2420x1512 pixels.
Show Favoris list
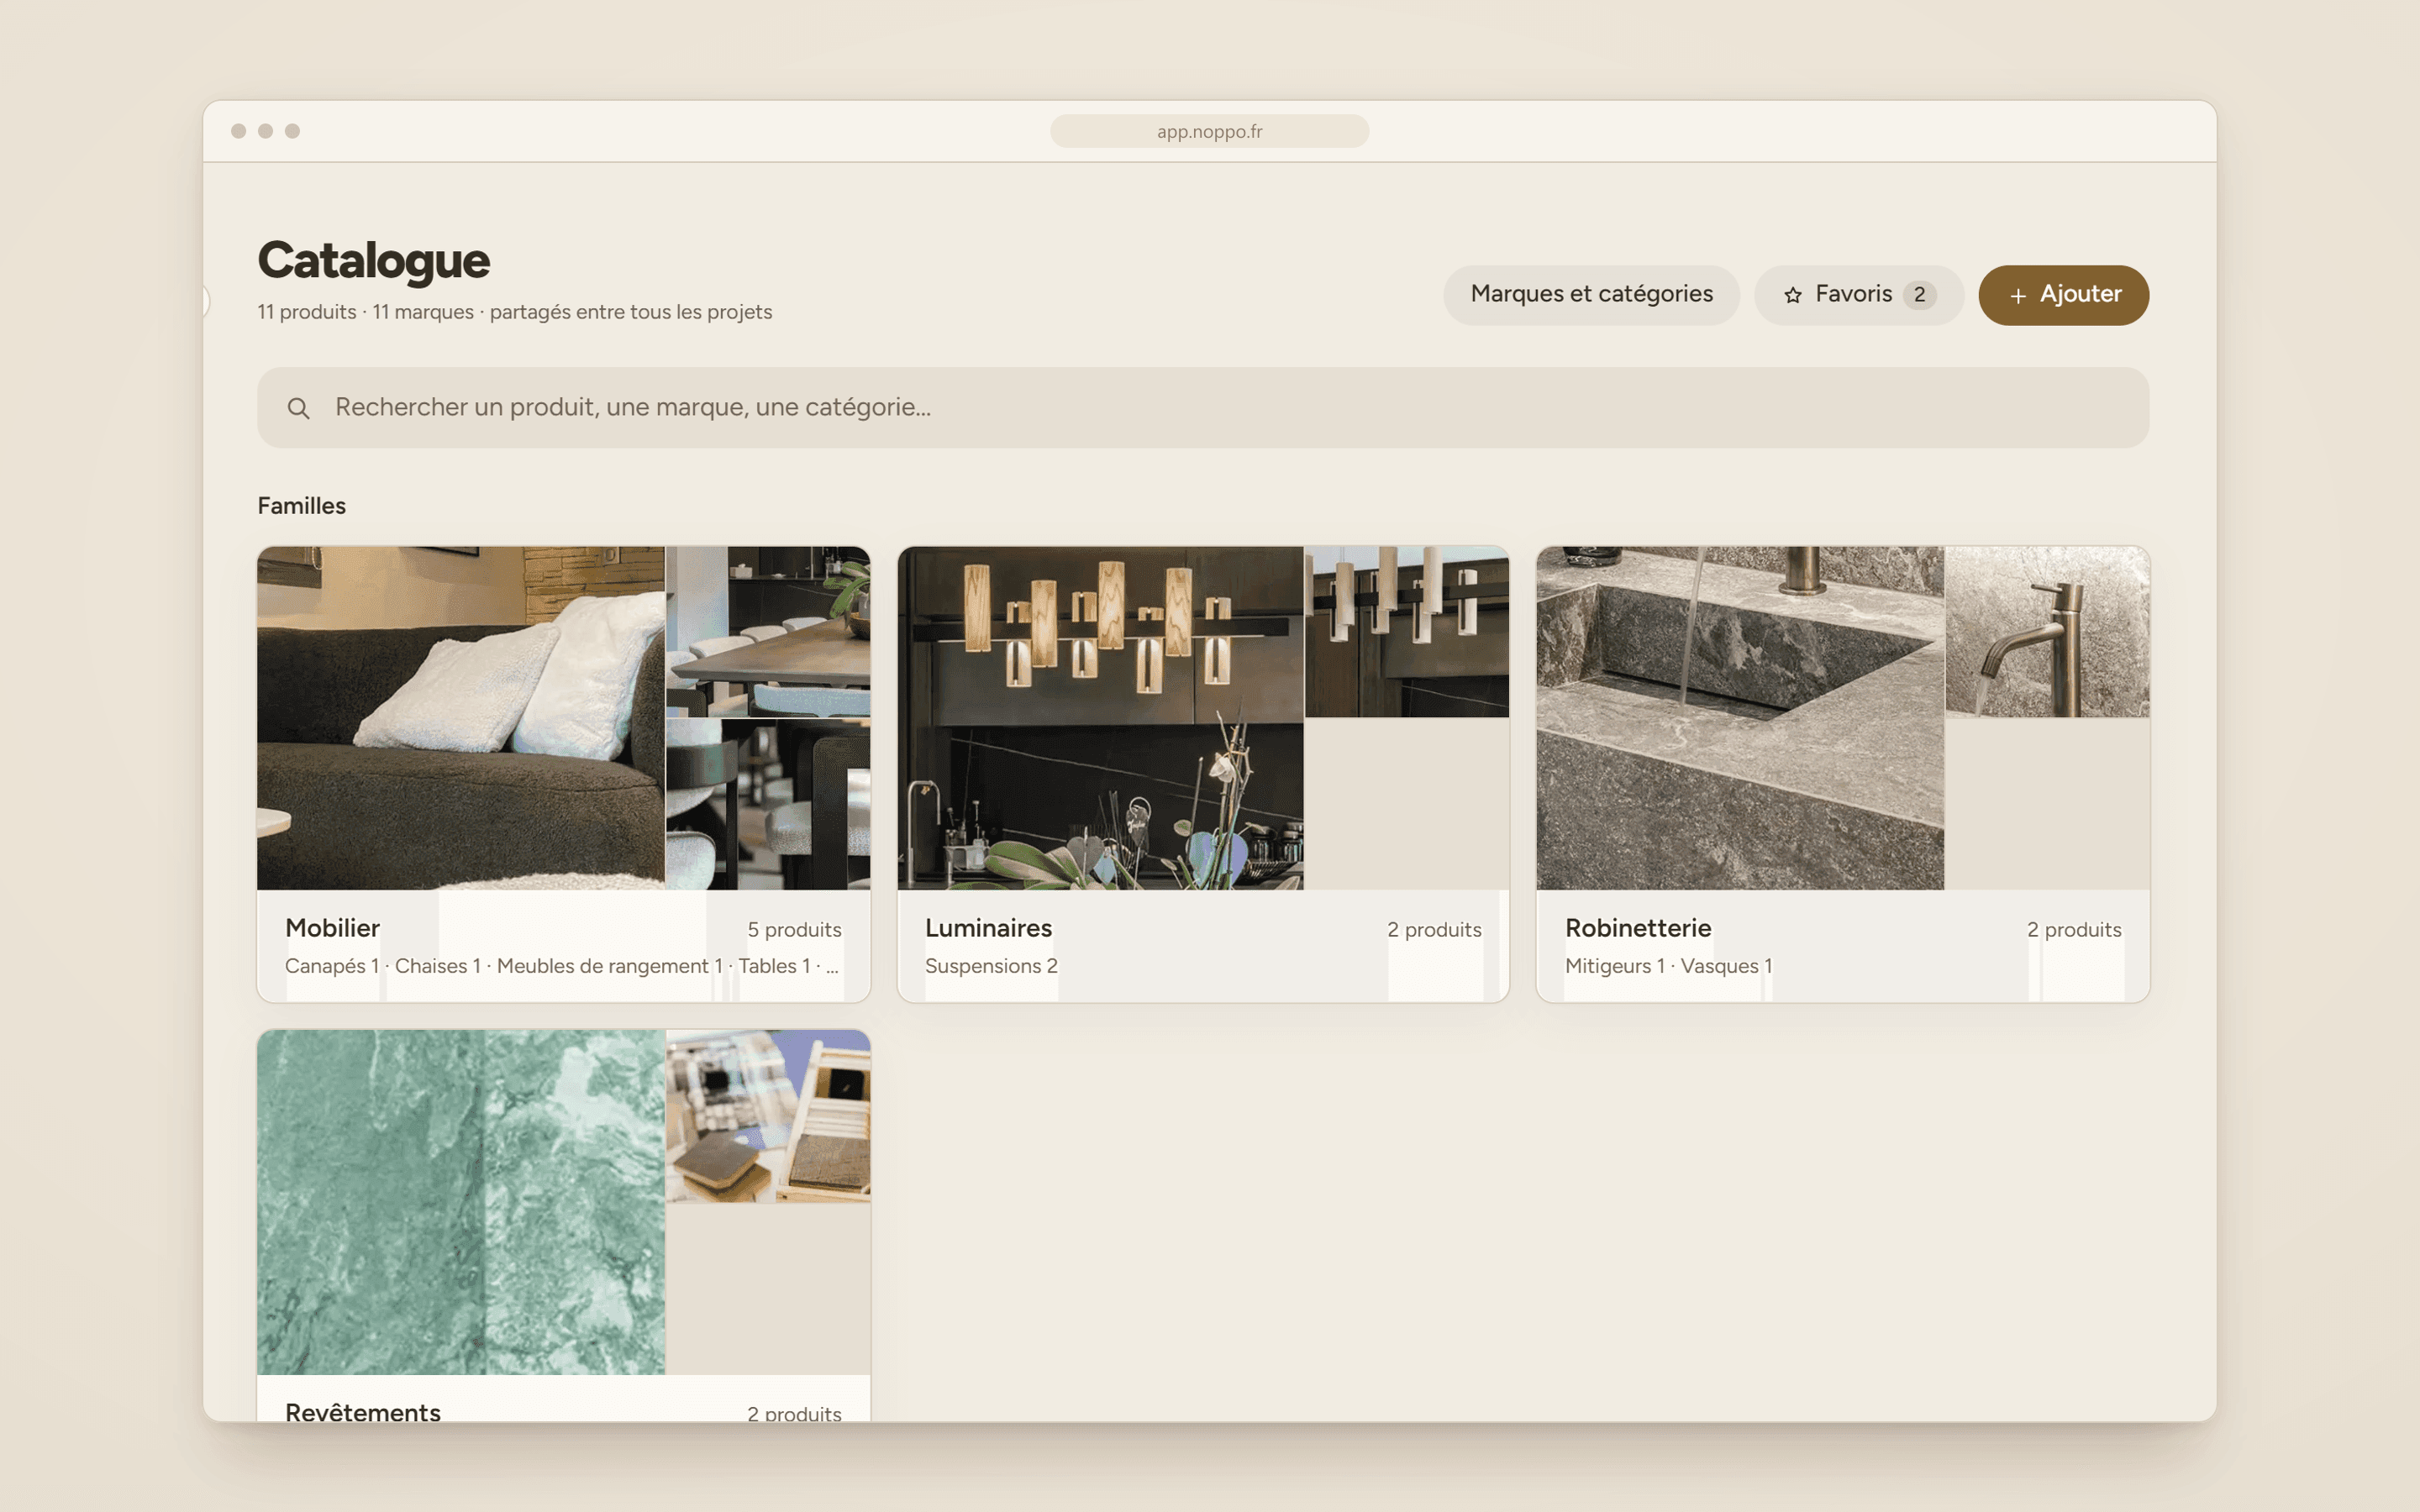1858,295
